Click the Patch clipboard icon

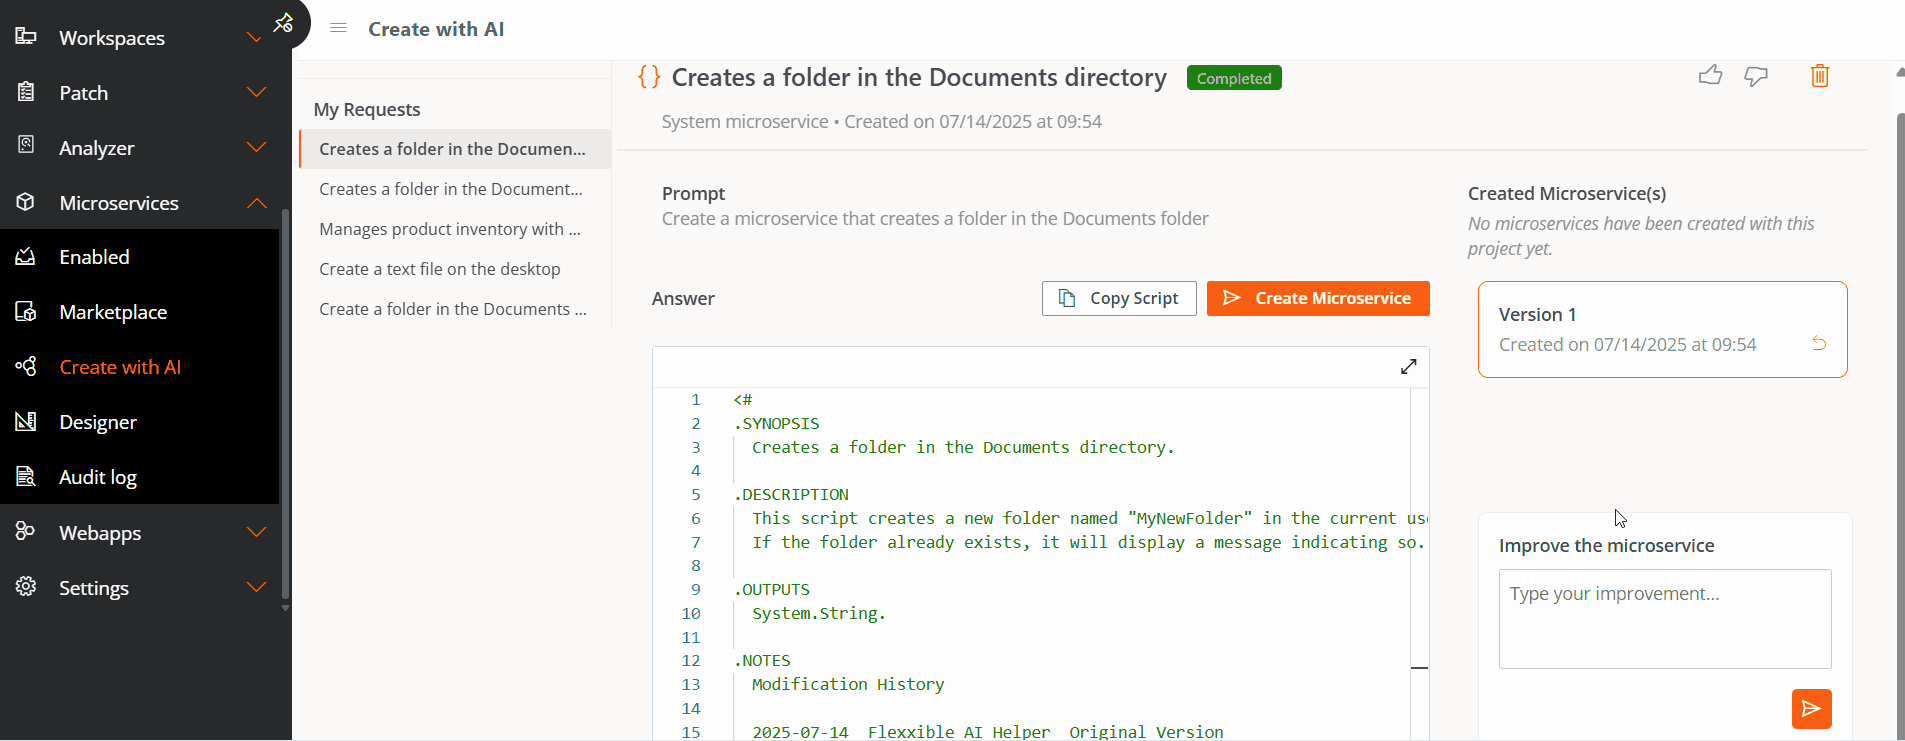pos(26,92)
